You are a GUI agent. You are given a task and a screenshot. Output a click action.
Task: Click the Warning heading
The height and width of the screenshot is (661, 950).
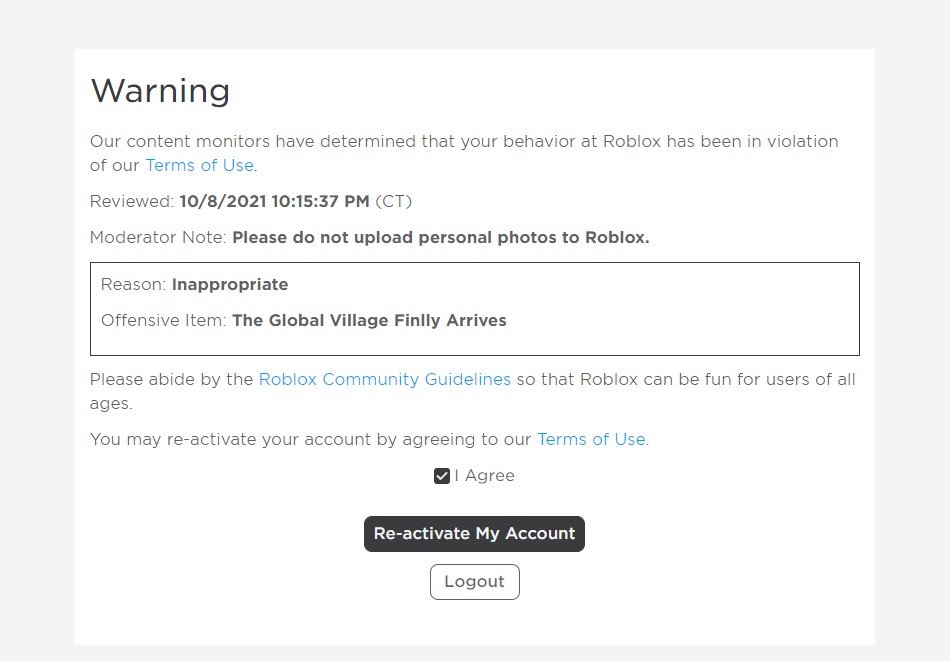click(161, 91)
